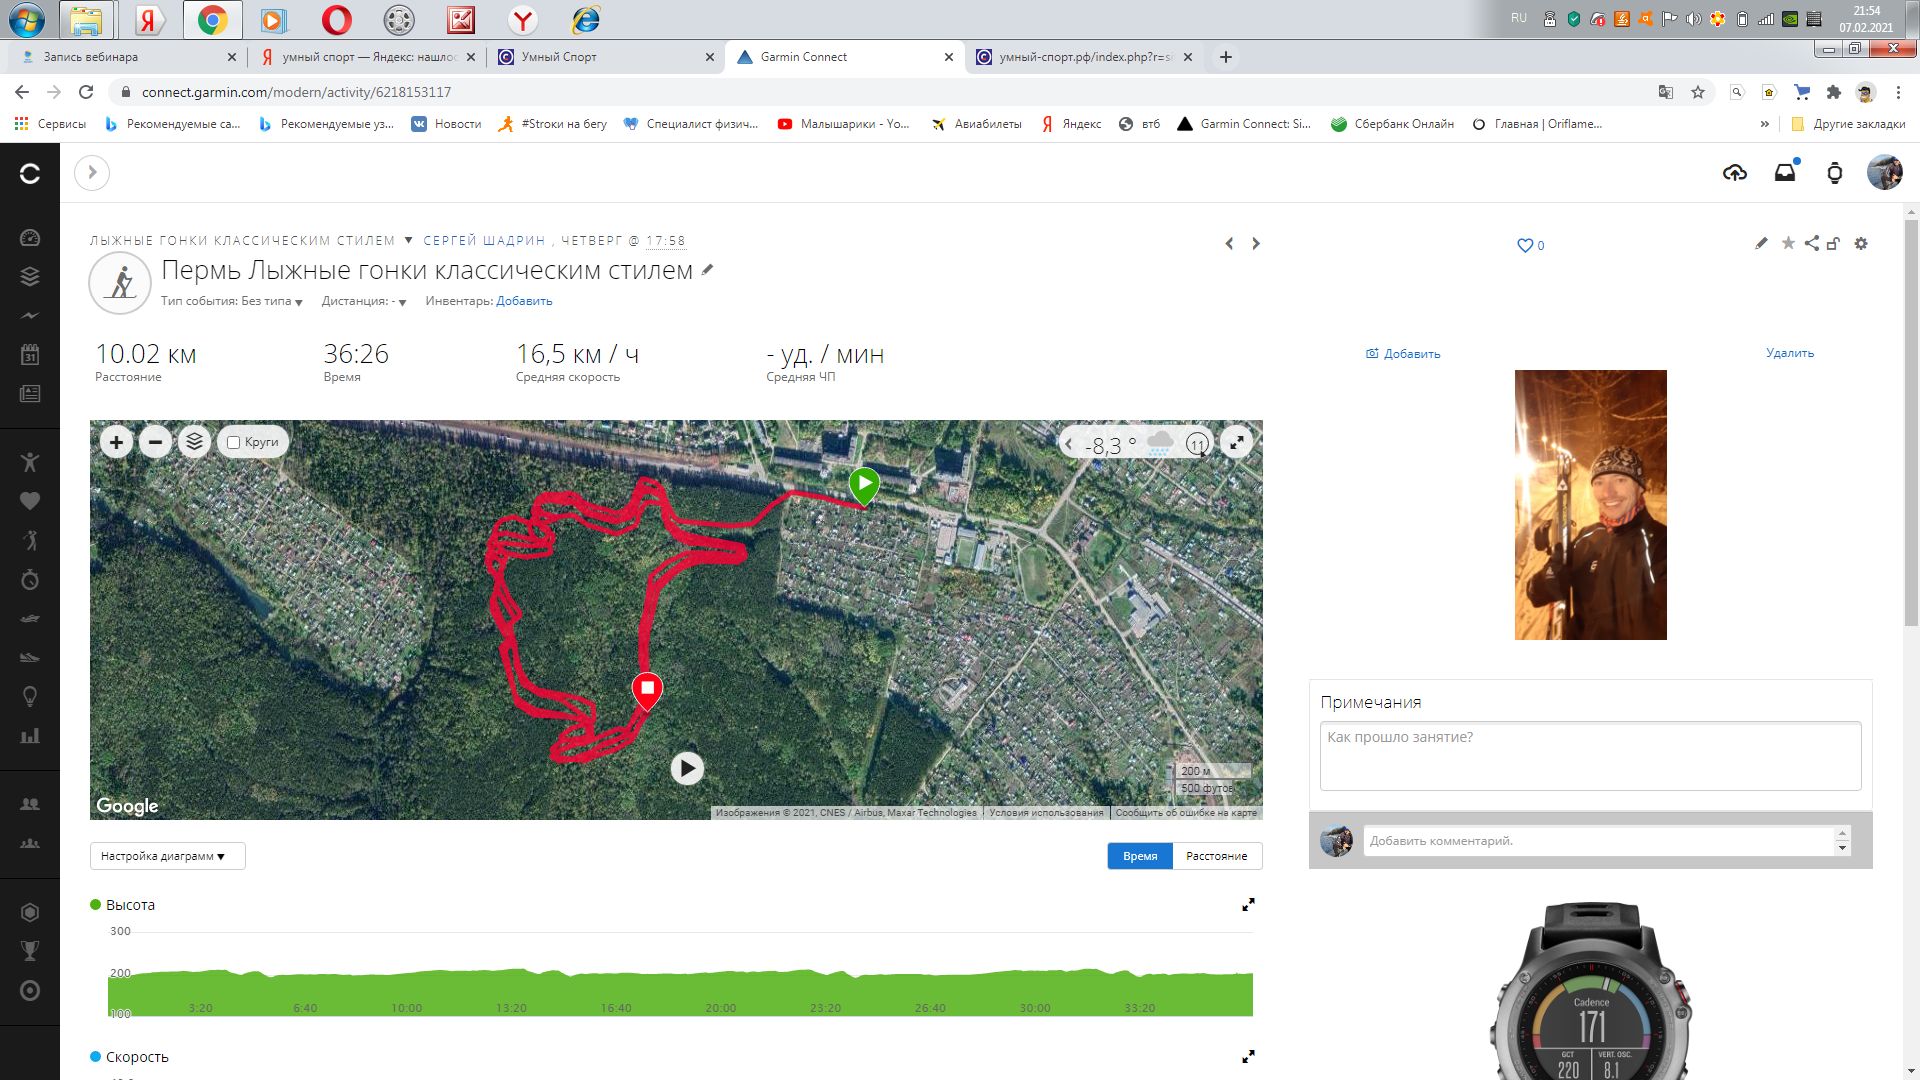Switch the chart axis to Расстояние

tap(1216, 856)
